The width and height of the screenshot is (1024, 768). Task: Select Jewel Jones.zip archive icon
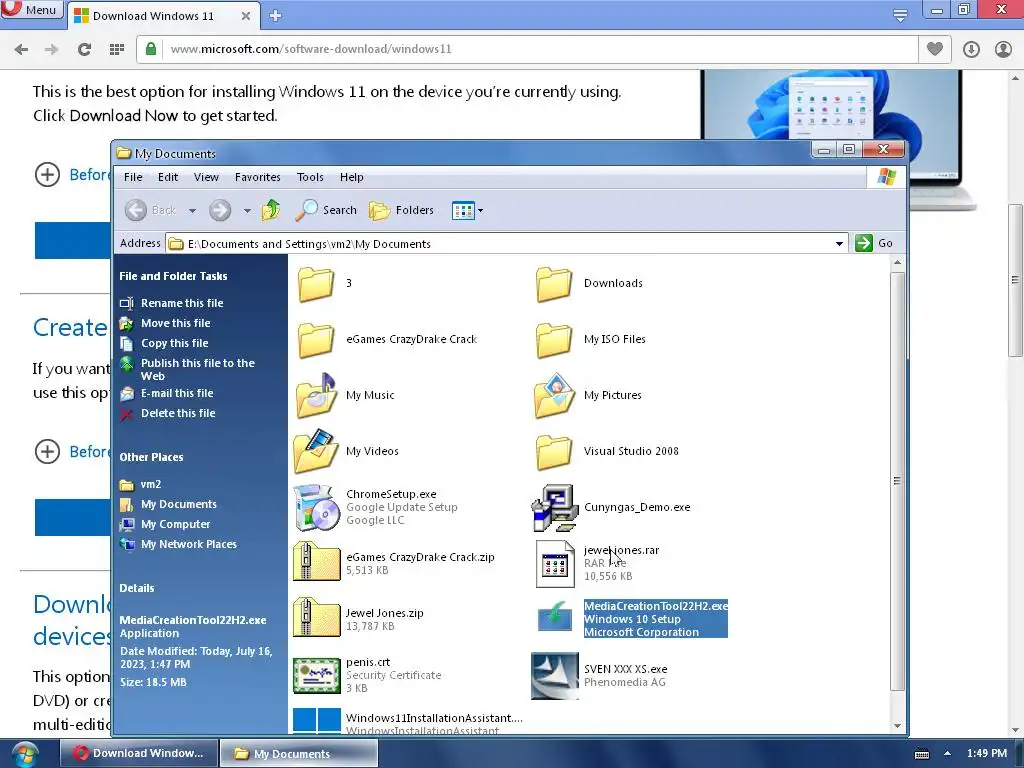[317, 618]
